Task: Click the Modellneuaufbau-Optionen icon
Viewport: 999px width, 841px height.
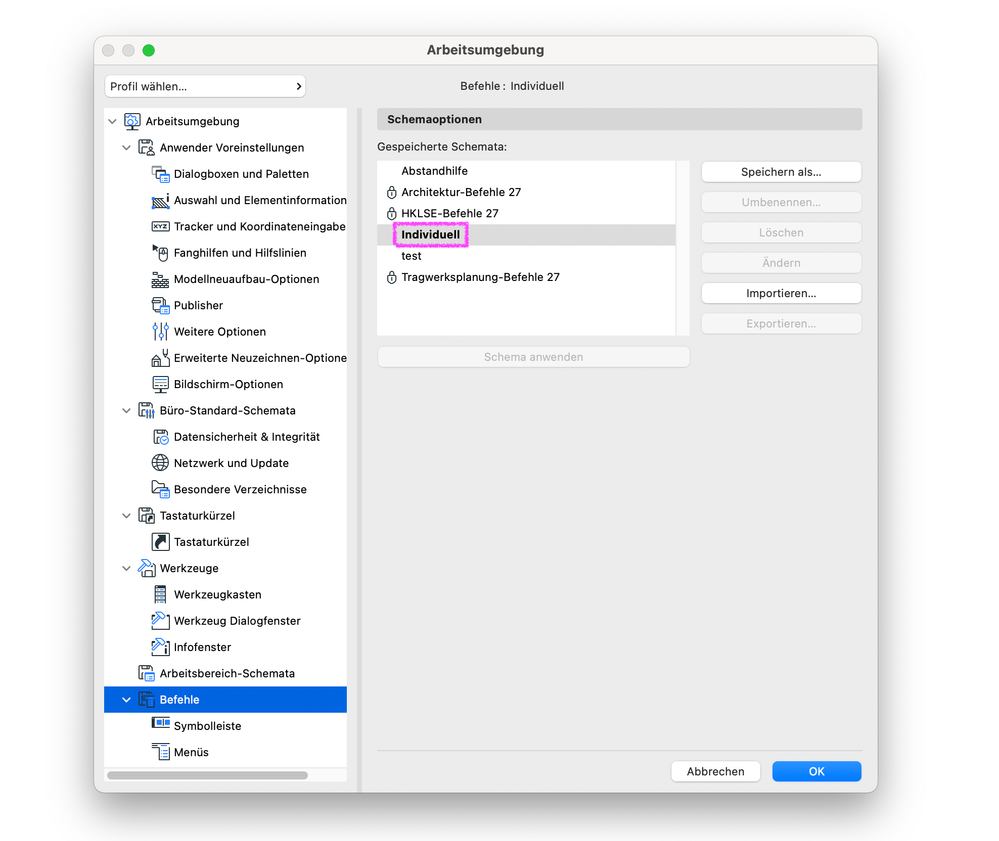Action: pyautogui.click(x=161, y=280)
